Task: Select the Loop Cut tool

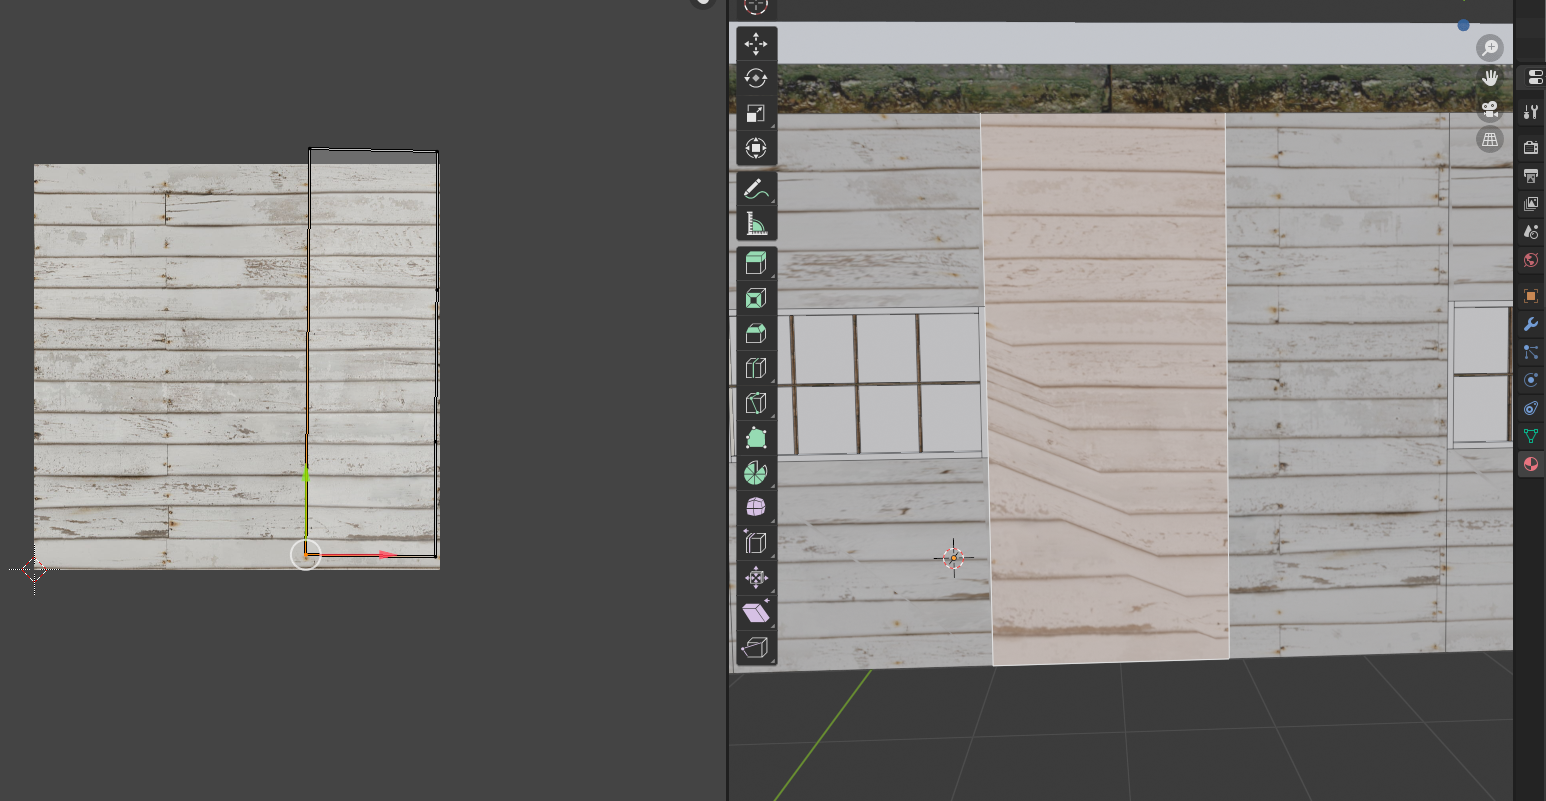Action: [756, 368]
